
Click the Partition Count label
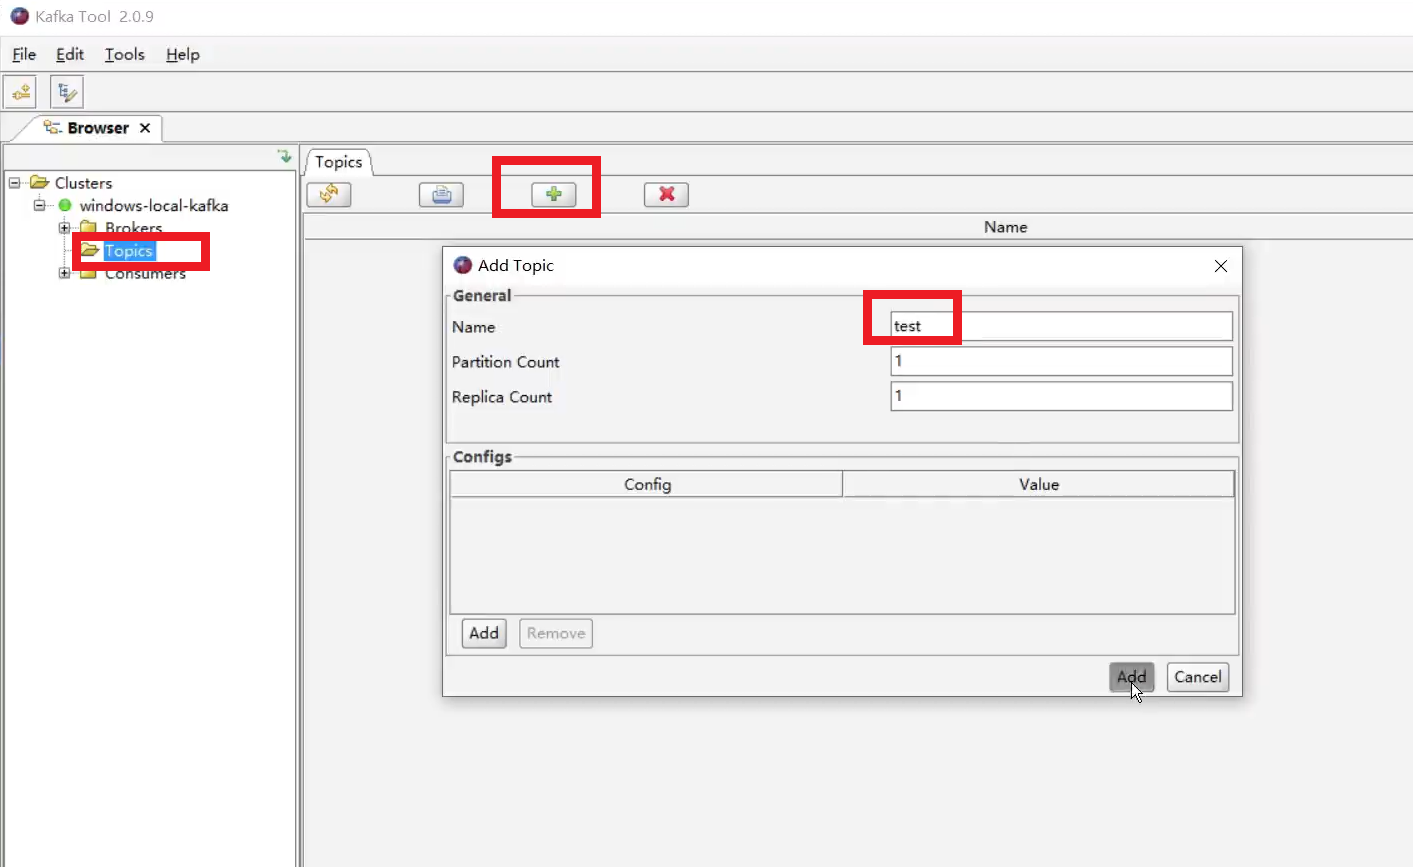click(x=505, y=362)
